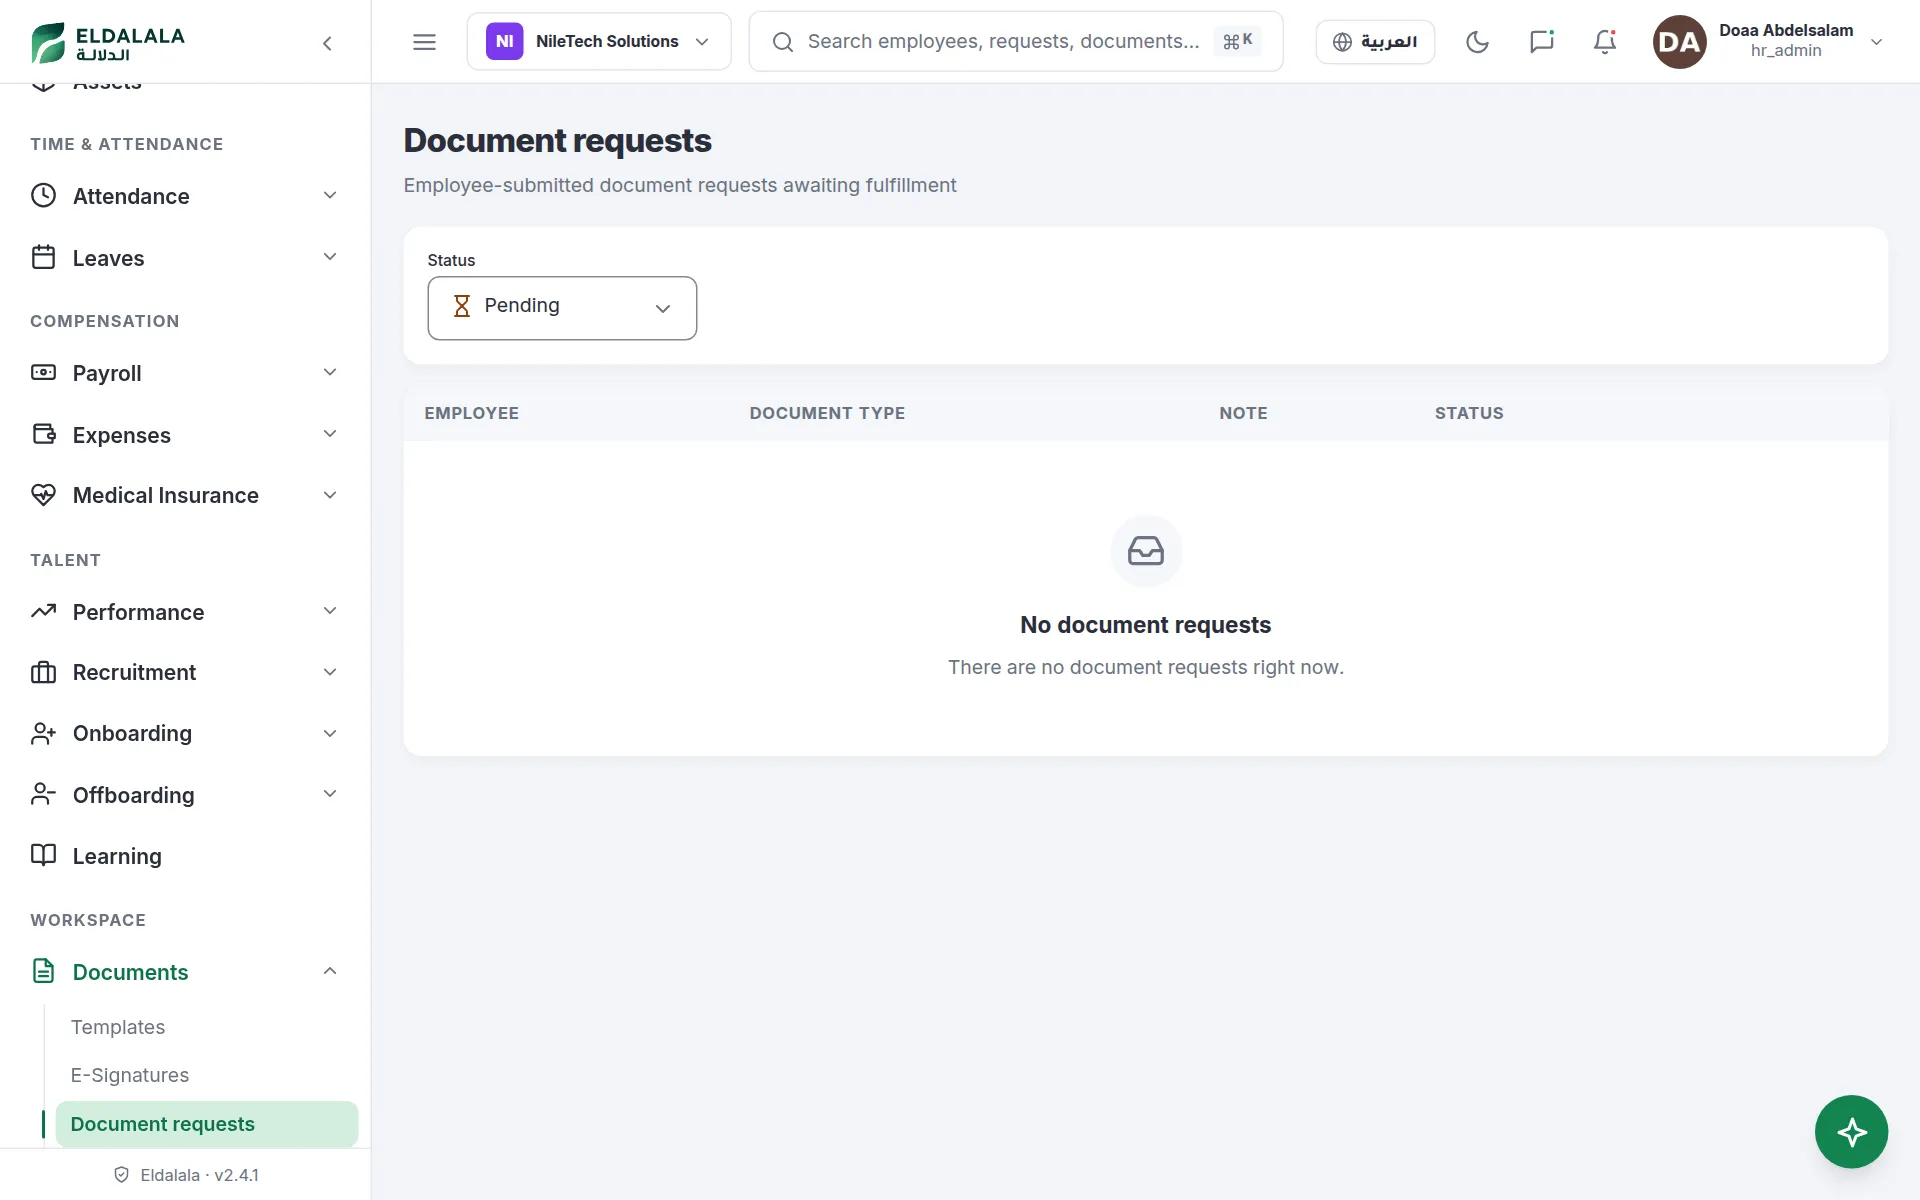Switch to dark mode with moon icon
The width and height of the screenshot is (1920, 1200).
[1477, 42]
